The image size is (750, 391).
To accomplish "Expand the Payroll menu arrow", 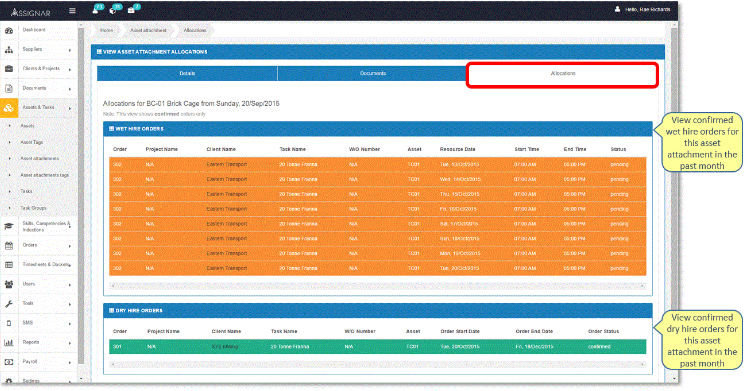I will click(70, 362).
